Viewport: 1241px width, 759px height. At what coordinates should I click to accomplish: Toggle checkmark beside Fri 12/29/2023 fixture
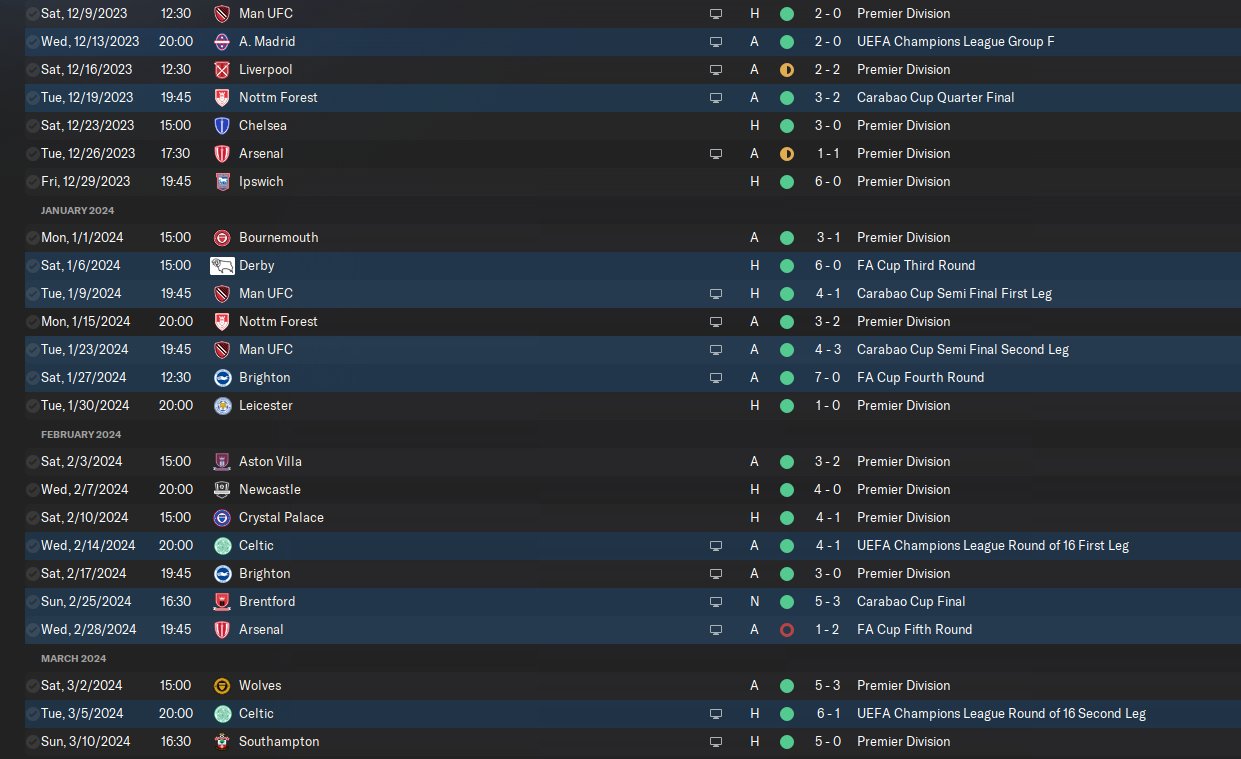coord(33,182)
